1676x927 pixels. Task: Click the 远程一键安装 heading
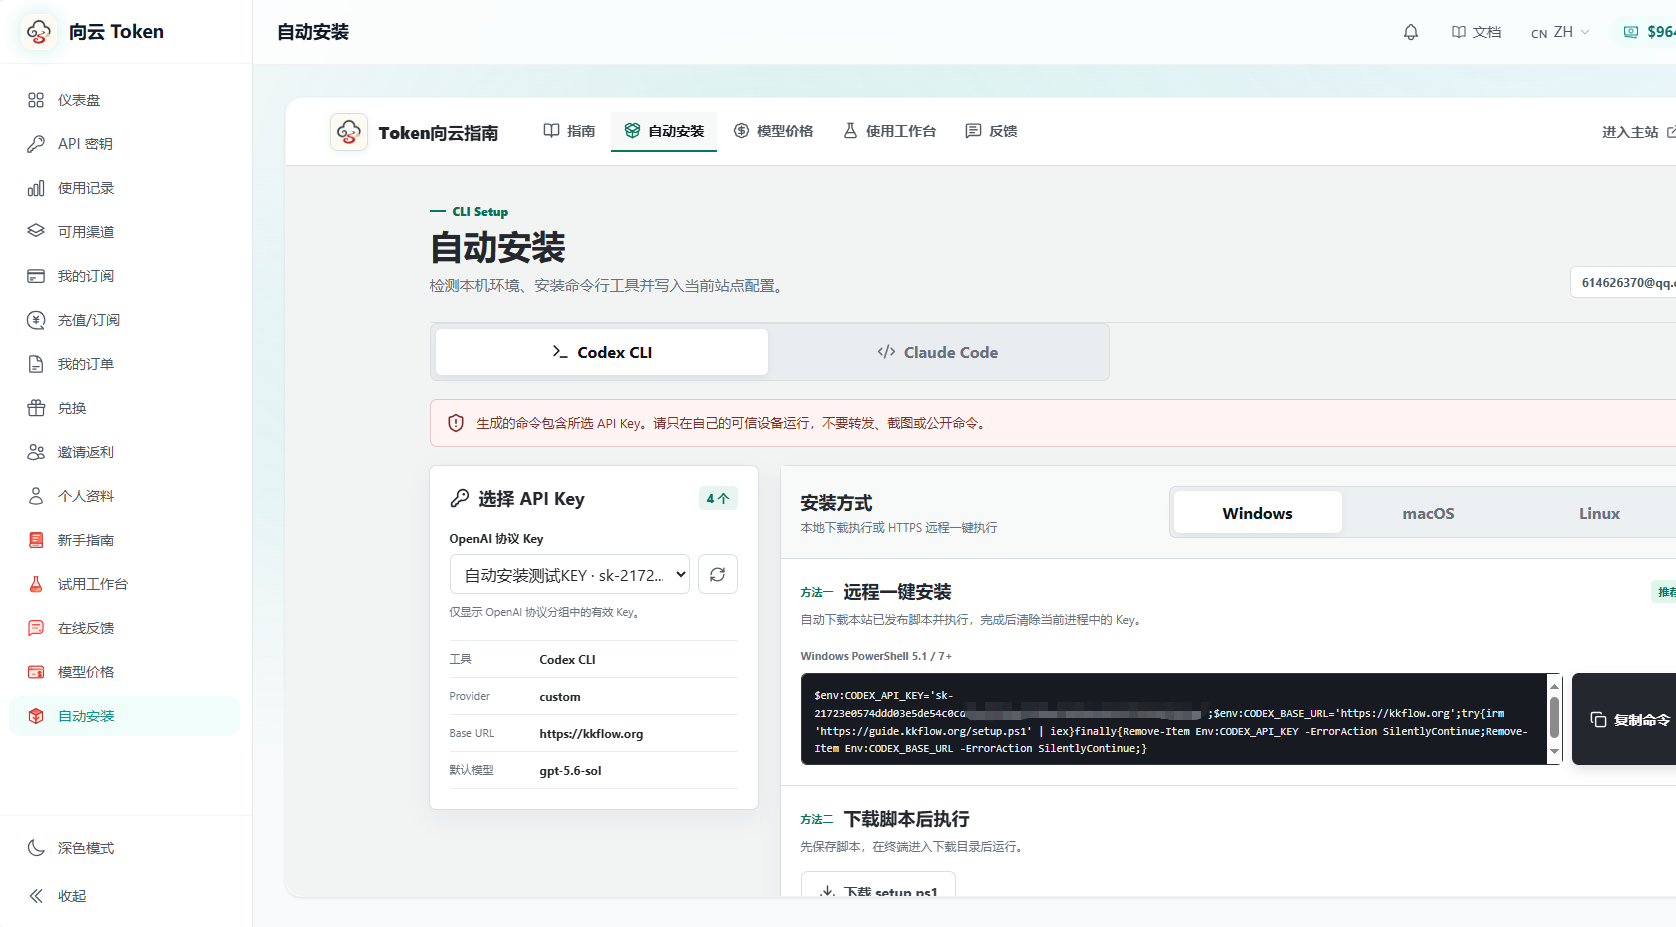[897, 592]
